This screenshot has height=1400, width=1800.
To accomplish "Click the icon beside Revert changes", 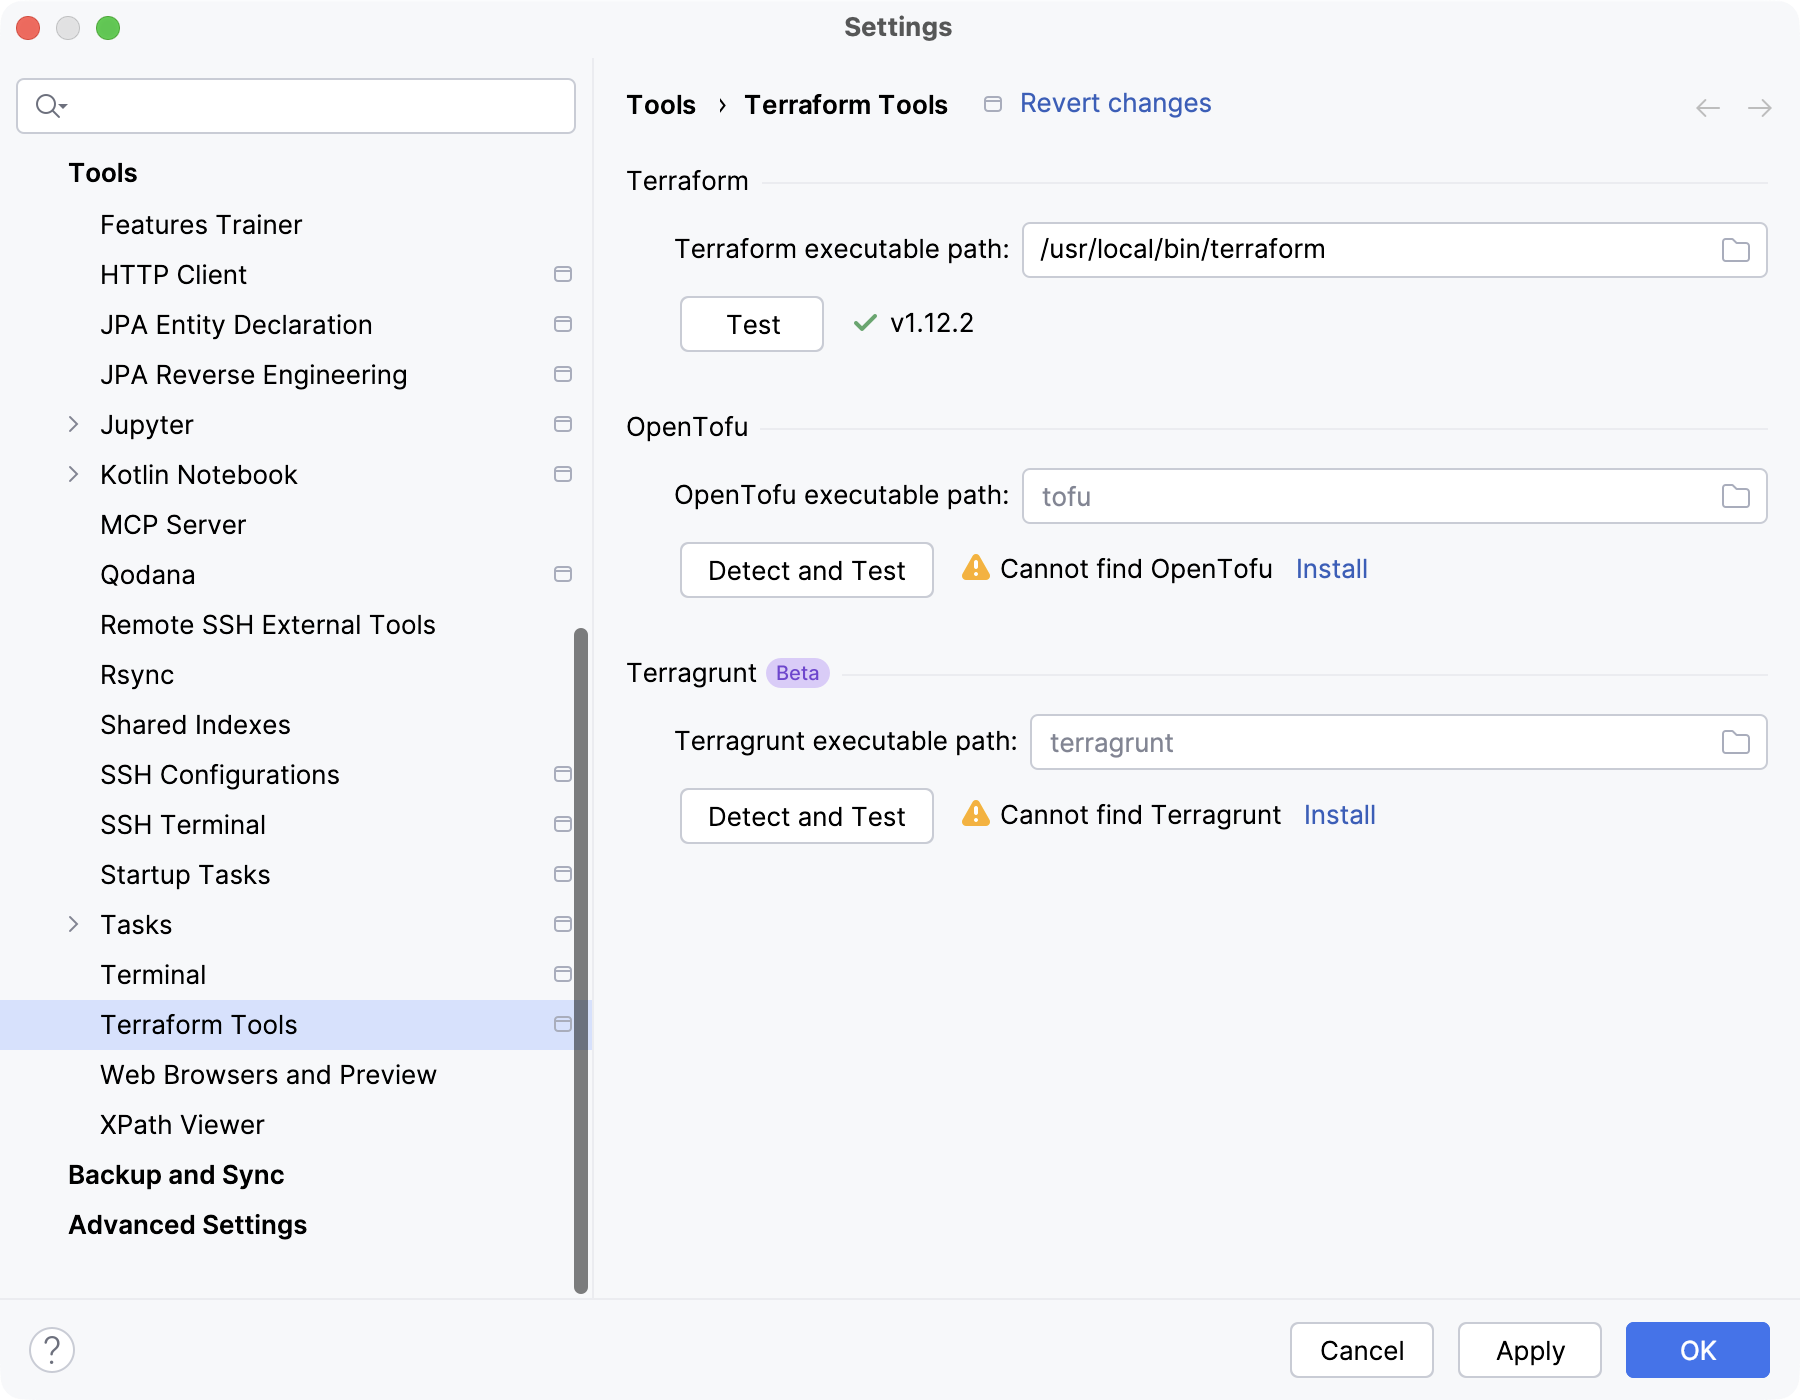I will tap(992, 103).
